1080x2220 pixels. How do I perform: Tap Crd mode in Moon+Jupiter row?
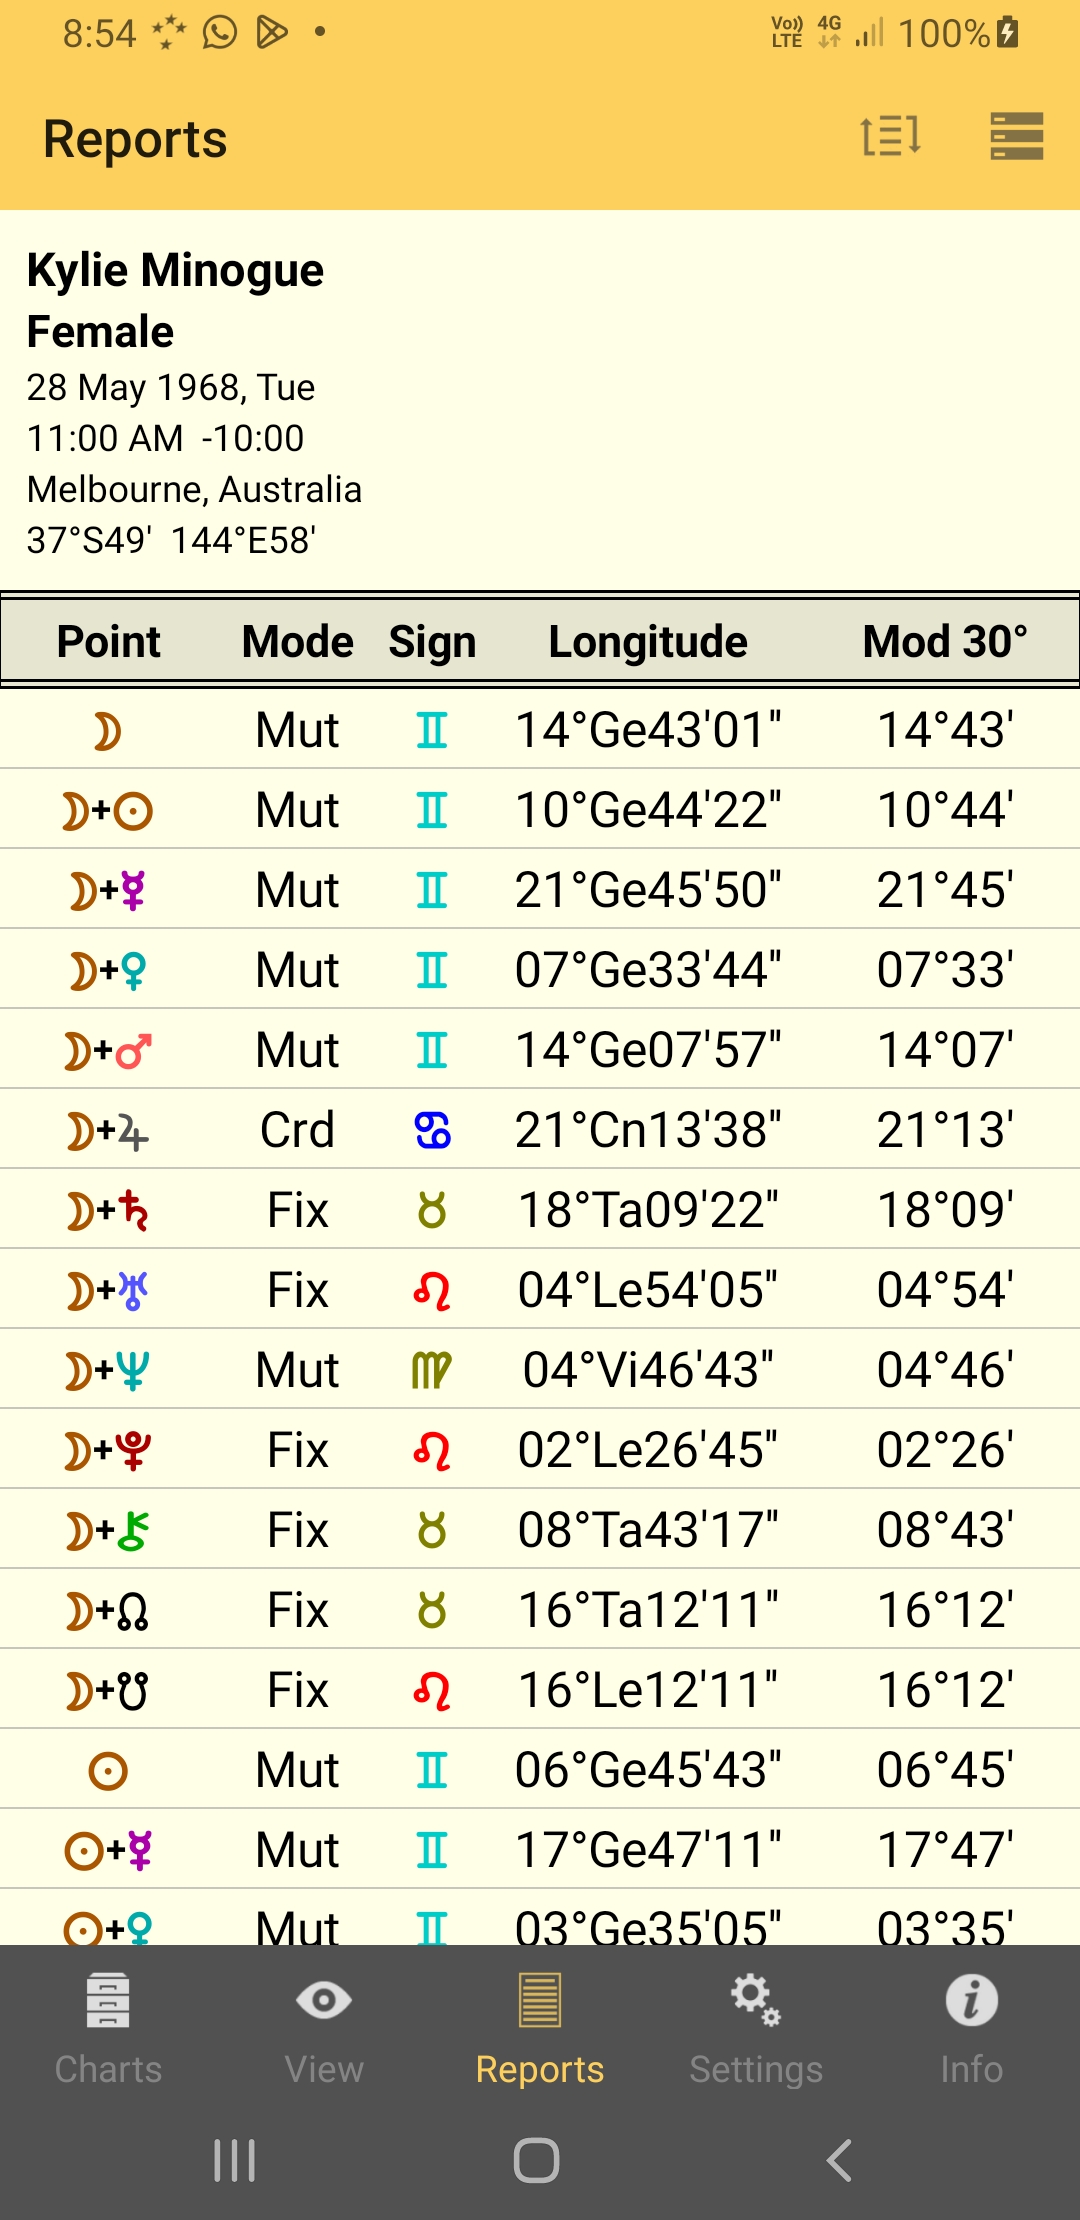pos(297,1130)
